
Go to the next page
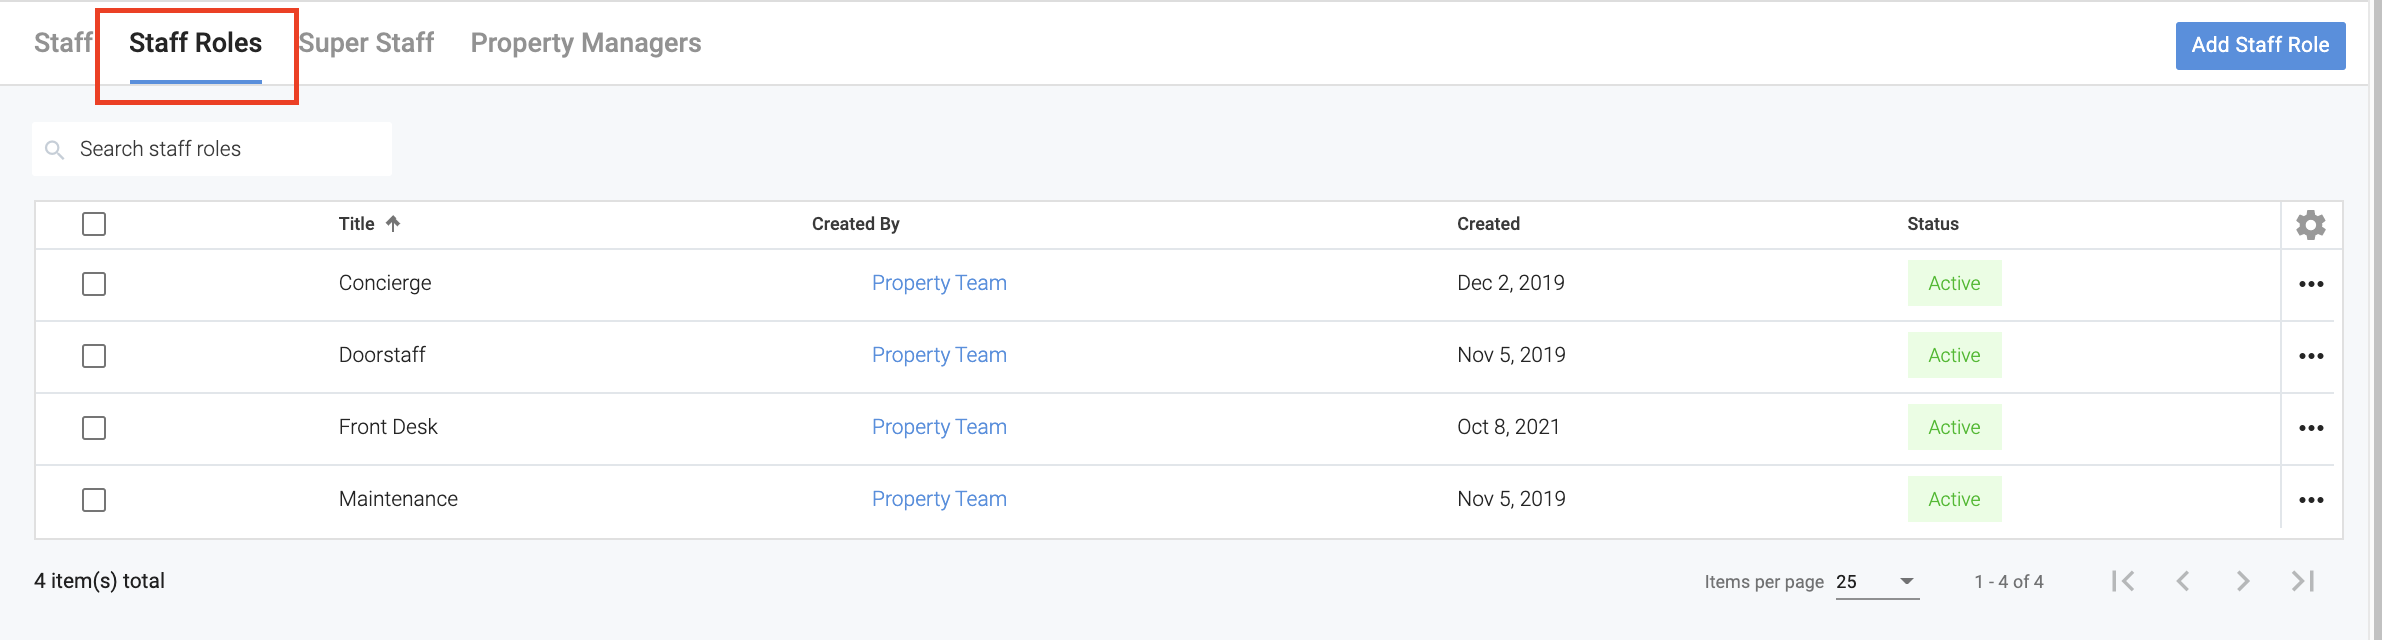coord(2243,581)
